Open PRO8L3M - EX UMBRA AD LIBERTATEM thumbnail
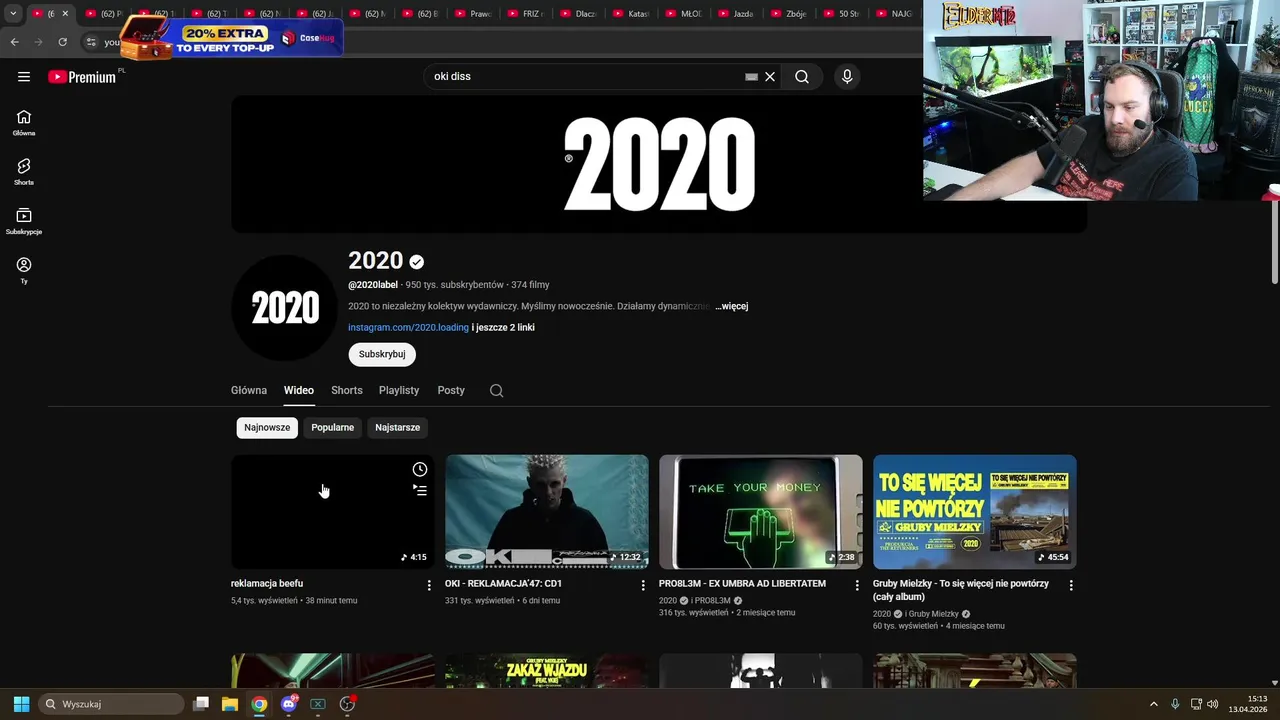This screenshot has height=720, width=1280. coord(761,512)
